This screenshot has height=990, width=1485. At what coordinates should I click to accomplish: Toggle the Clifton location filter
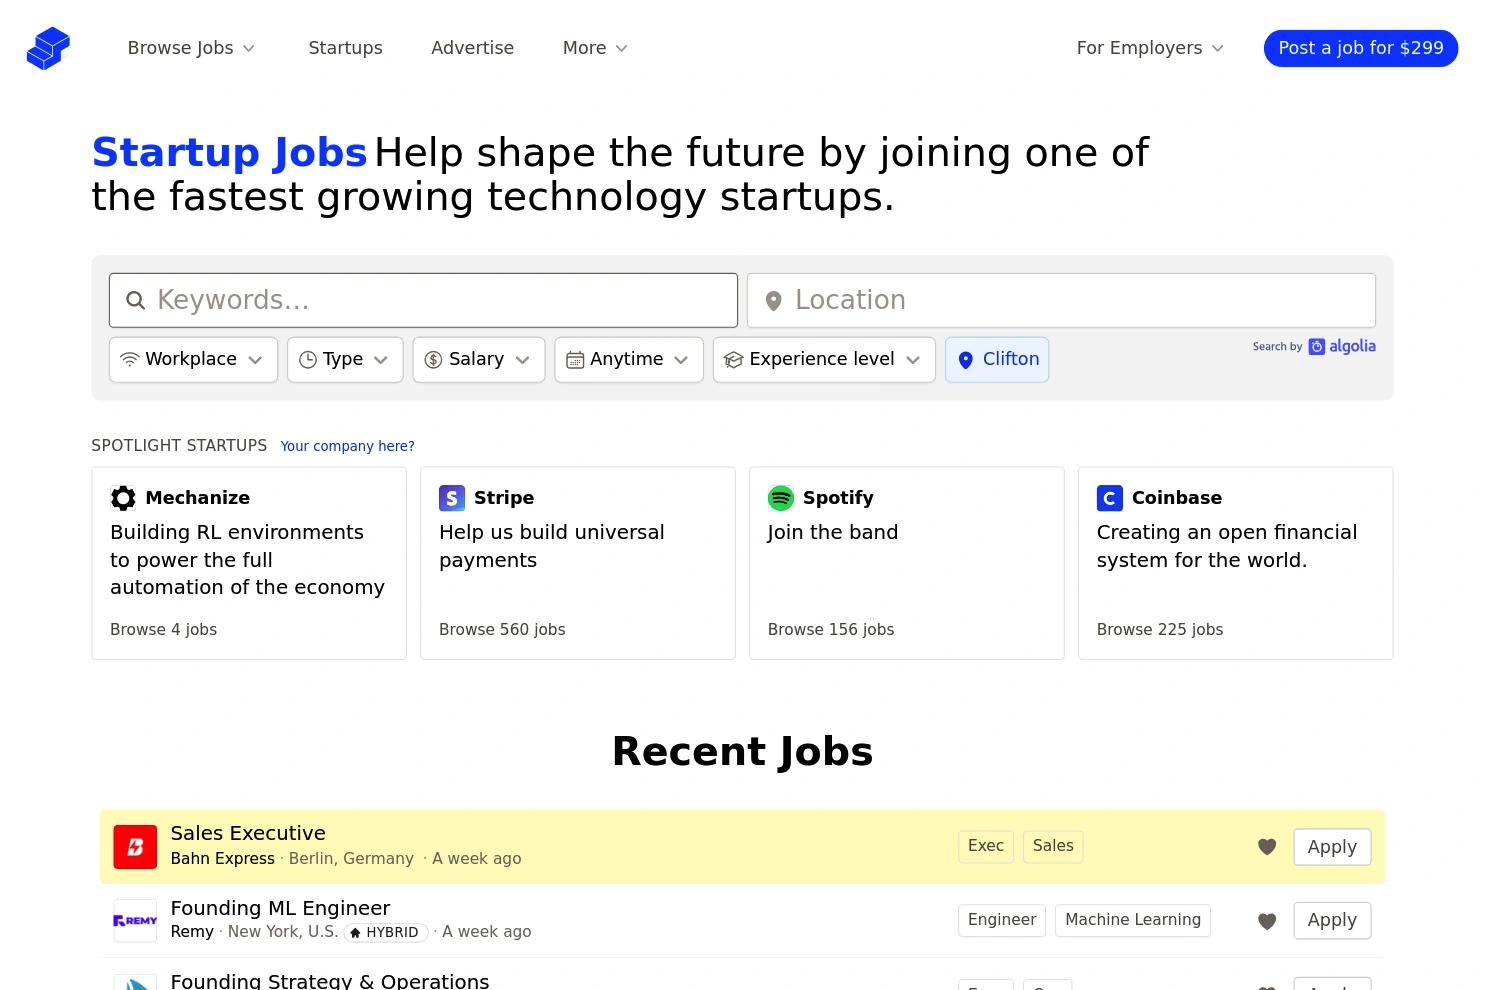(x=997, y=360)
